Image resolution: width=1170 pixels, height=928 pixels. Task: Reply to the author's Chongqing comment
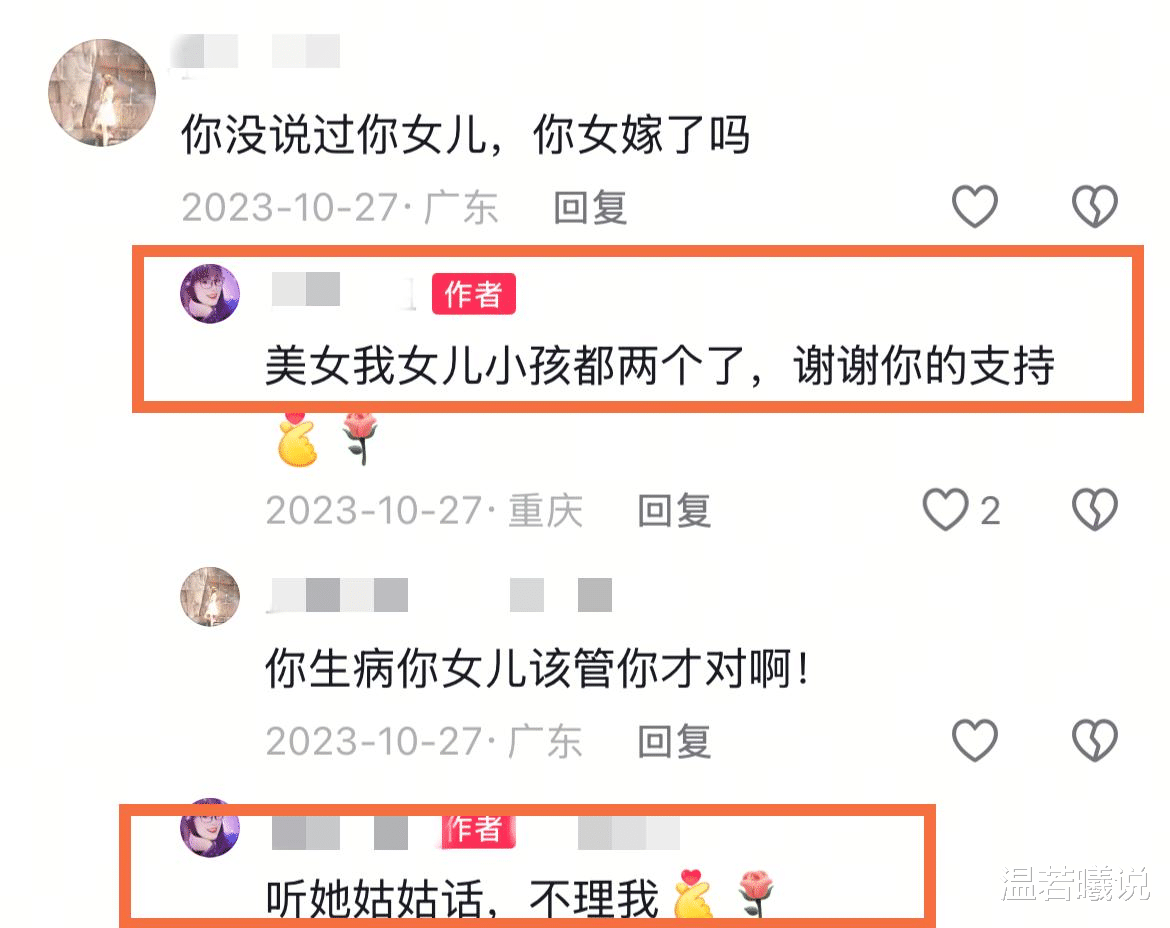click(674, 511)
